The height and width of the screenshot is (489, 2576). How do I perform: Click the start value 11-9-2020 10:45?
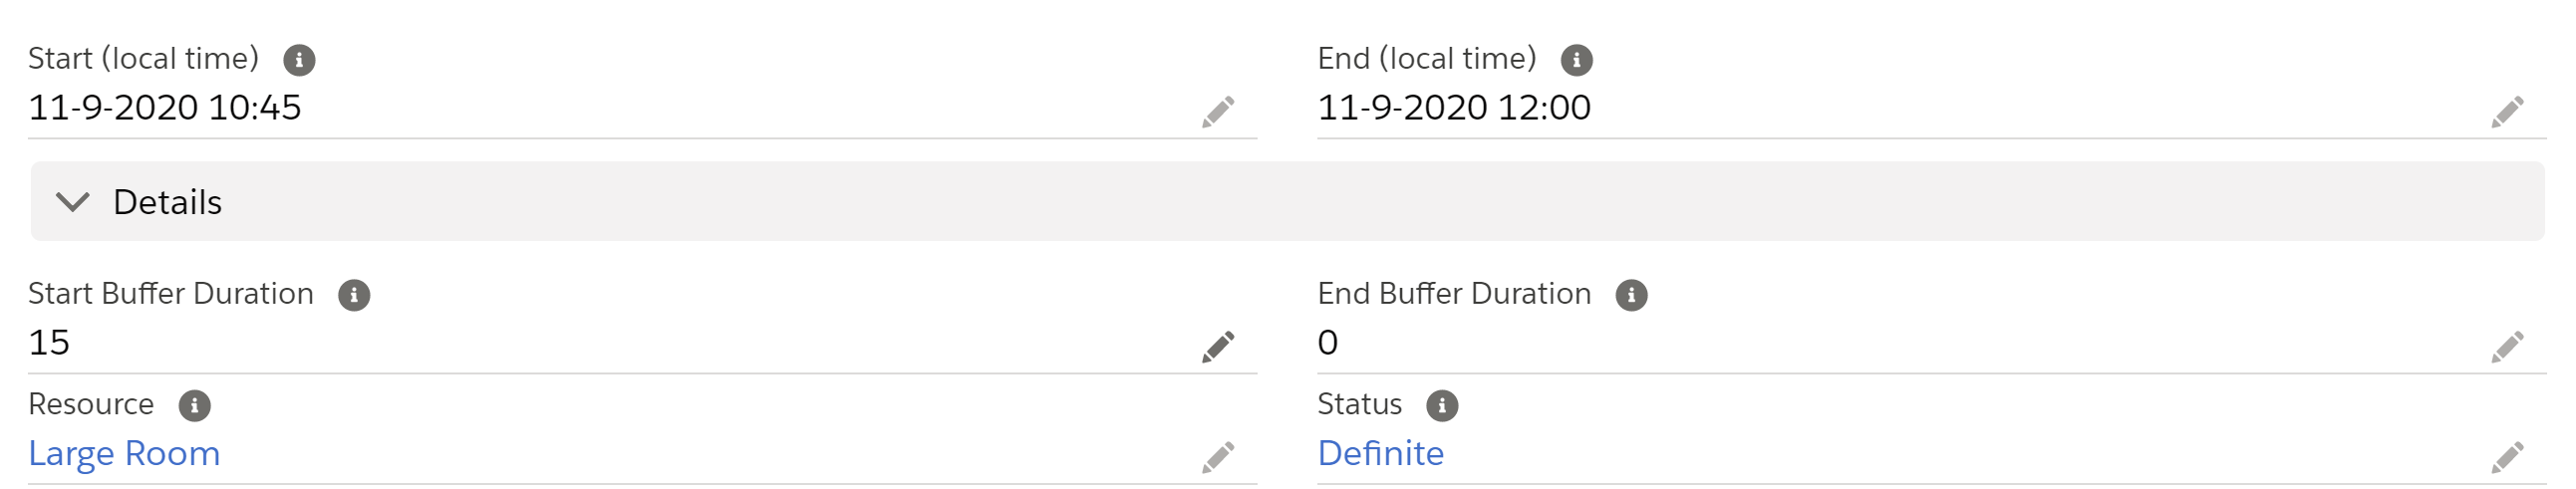coord(164,107)
